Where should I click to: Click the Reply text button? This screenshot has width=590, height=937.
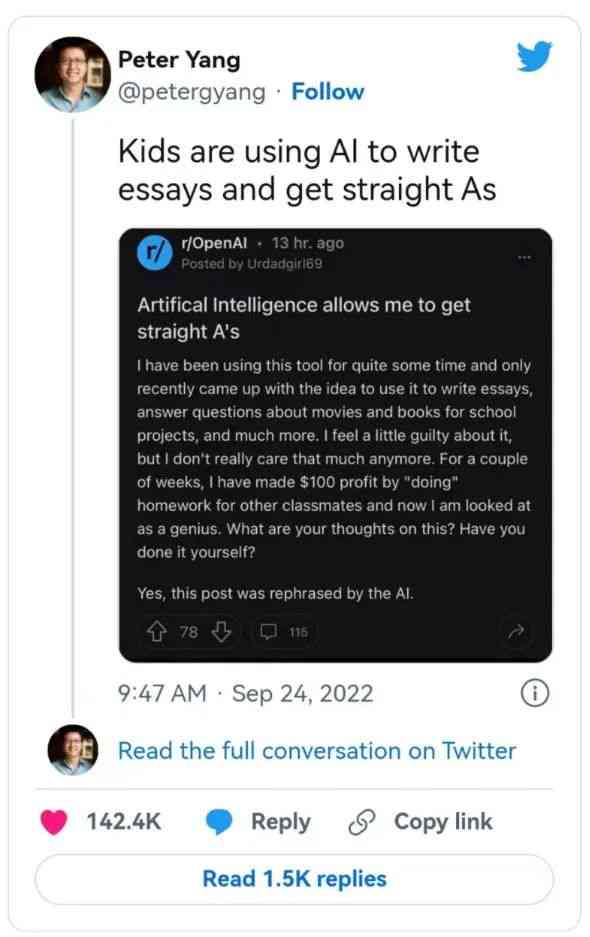pos(281,822)
